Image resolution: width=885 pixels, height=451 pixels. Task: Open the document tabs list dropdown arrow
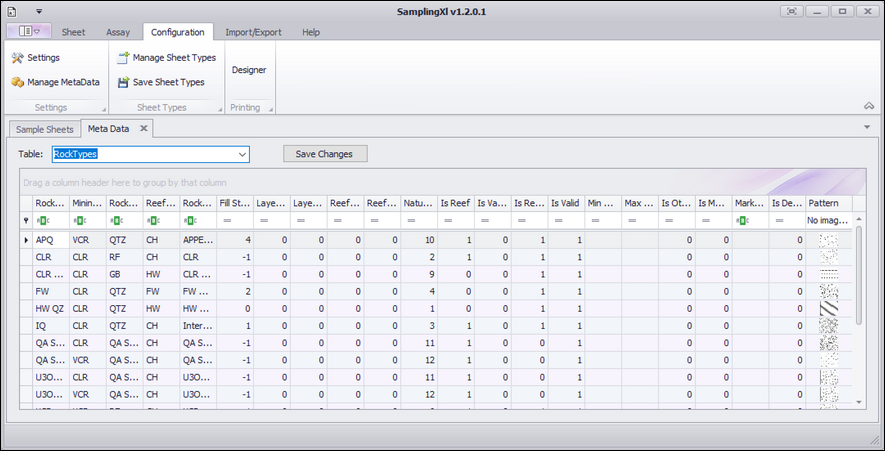(868, 128)
